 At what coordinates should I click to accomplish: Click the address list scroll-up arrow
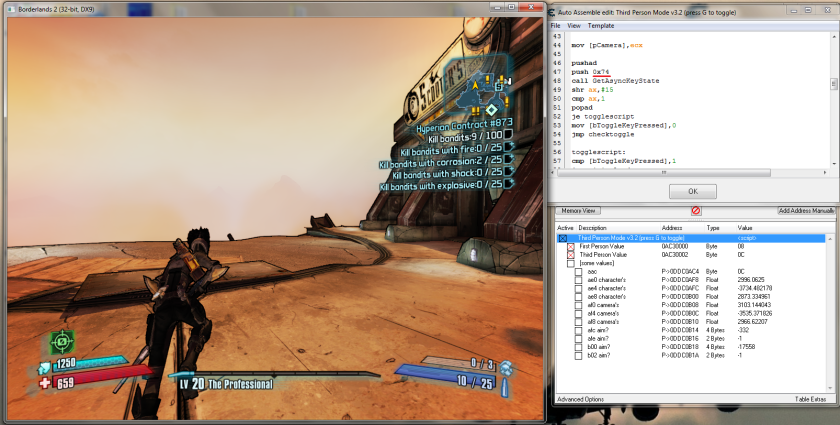[x=831, y=238]
